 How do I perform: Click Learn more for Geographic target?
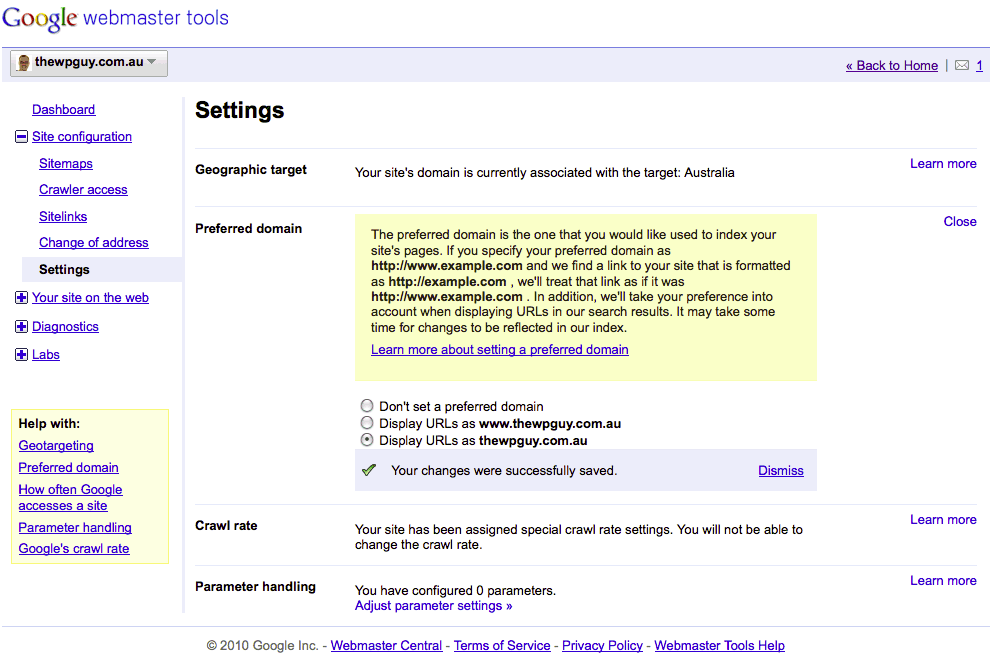tap(943, 164)
